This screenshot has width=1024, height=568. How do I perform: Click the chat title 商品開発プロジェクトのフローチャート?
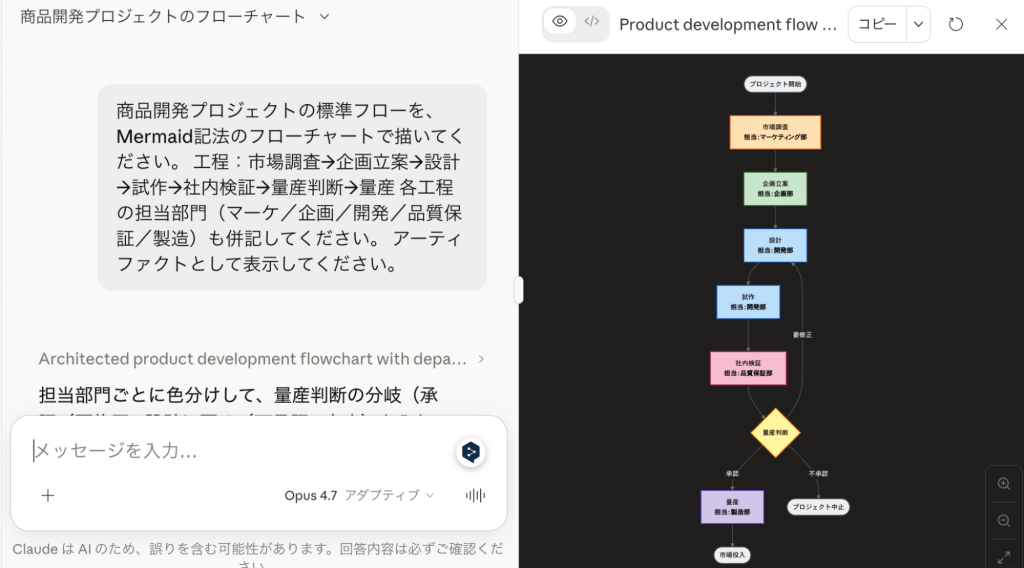163,16
